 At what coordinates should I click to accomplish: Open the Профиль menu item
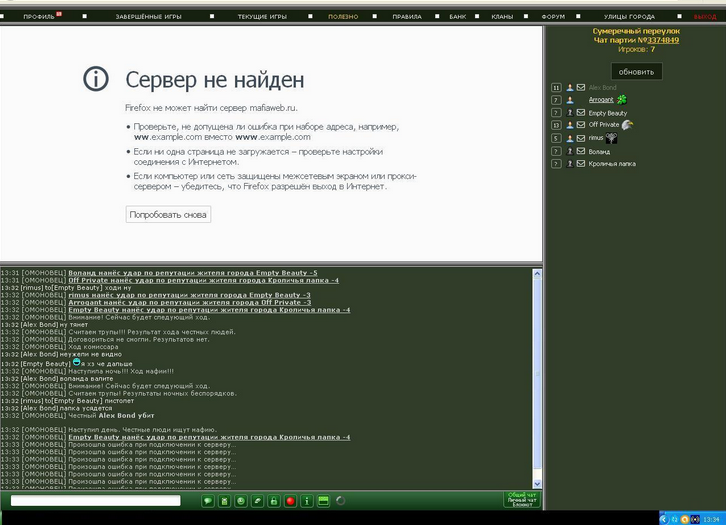point(39,17)
